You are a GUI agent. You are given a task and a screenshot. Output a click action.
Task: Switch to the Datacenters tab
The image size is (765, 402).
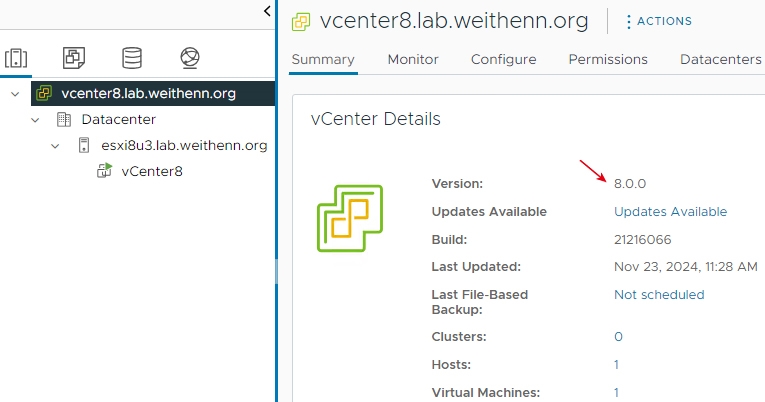(721, 60)
